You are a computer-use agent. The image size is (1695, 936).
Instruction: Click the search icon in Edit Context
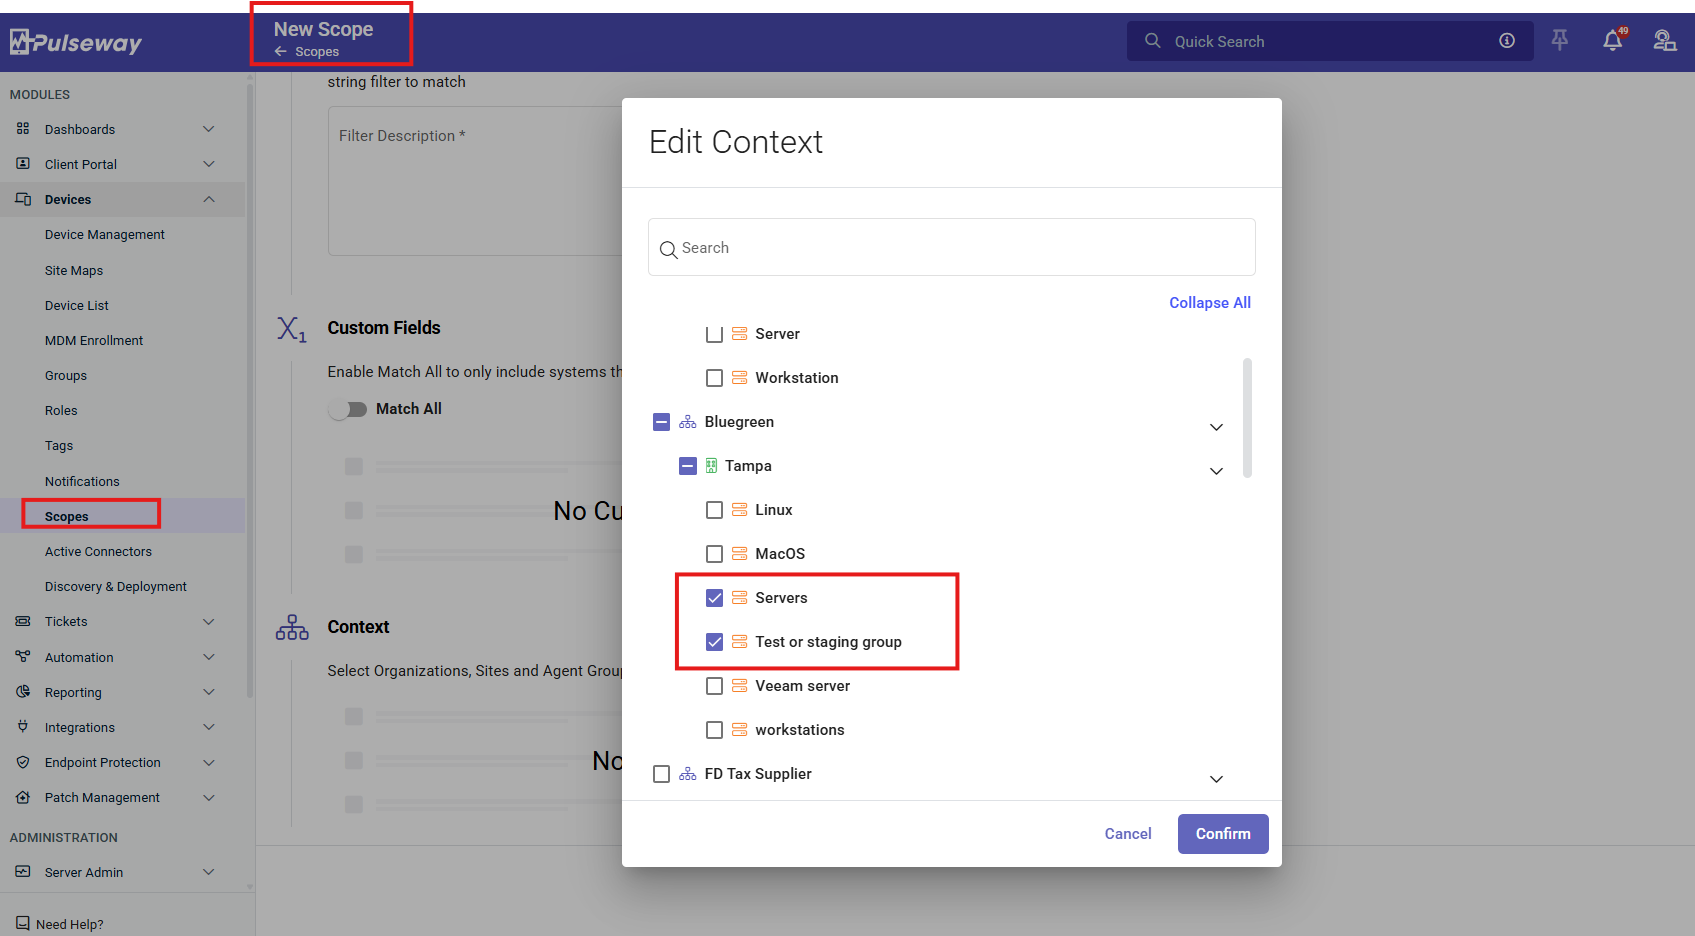click(x=669, y=249)
